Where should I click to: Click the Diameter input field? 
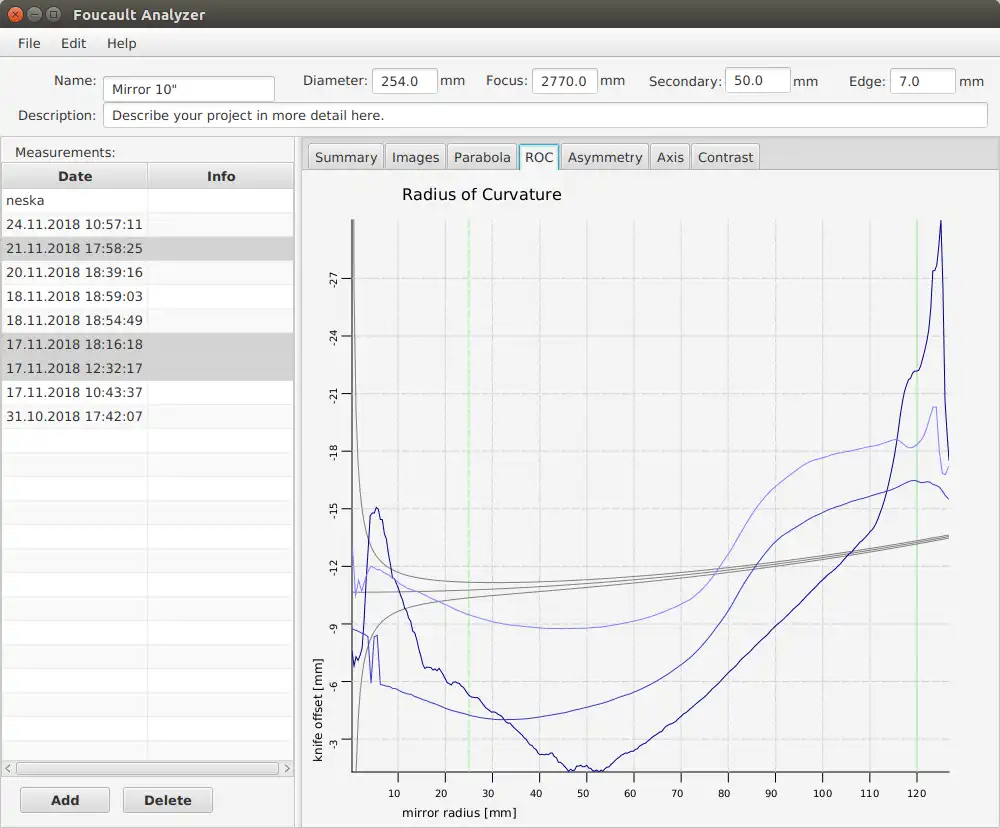(x=404, y=81)
